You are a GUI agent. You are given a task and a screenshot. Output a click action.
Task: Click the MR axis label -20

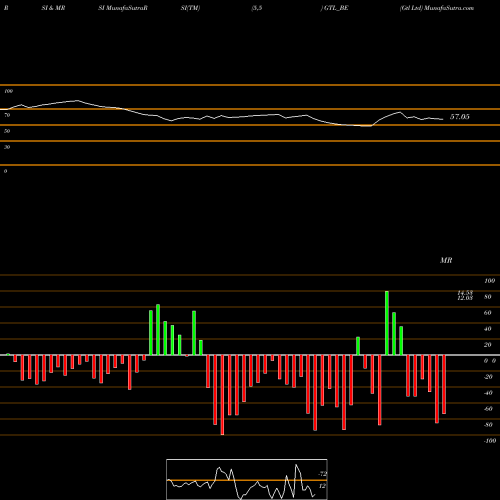point(488,377)
